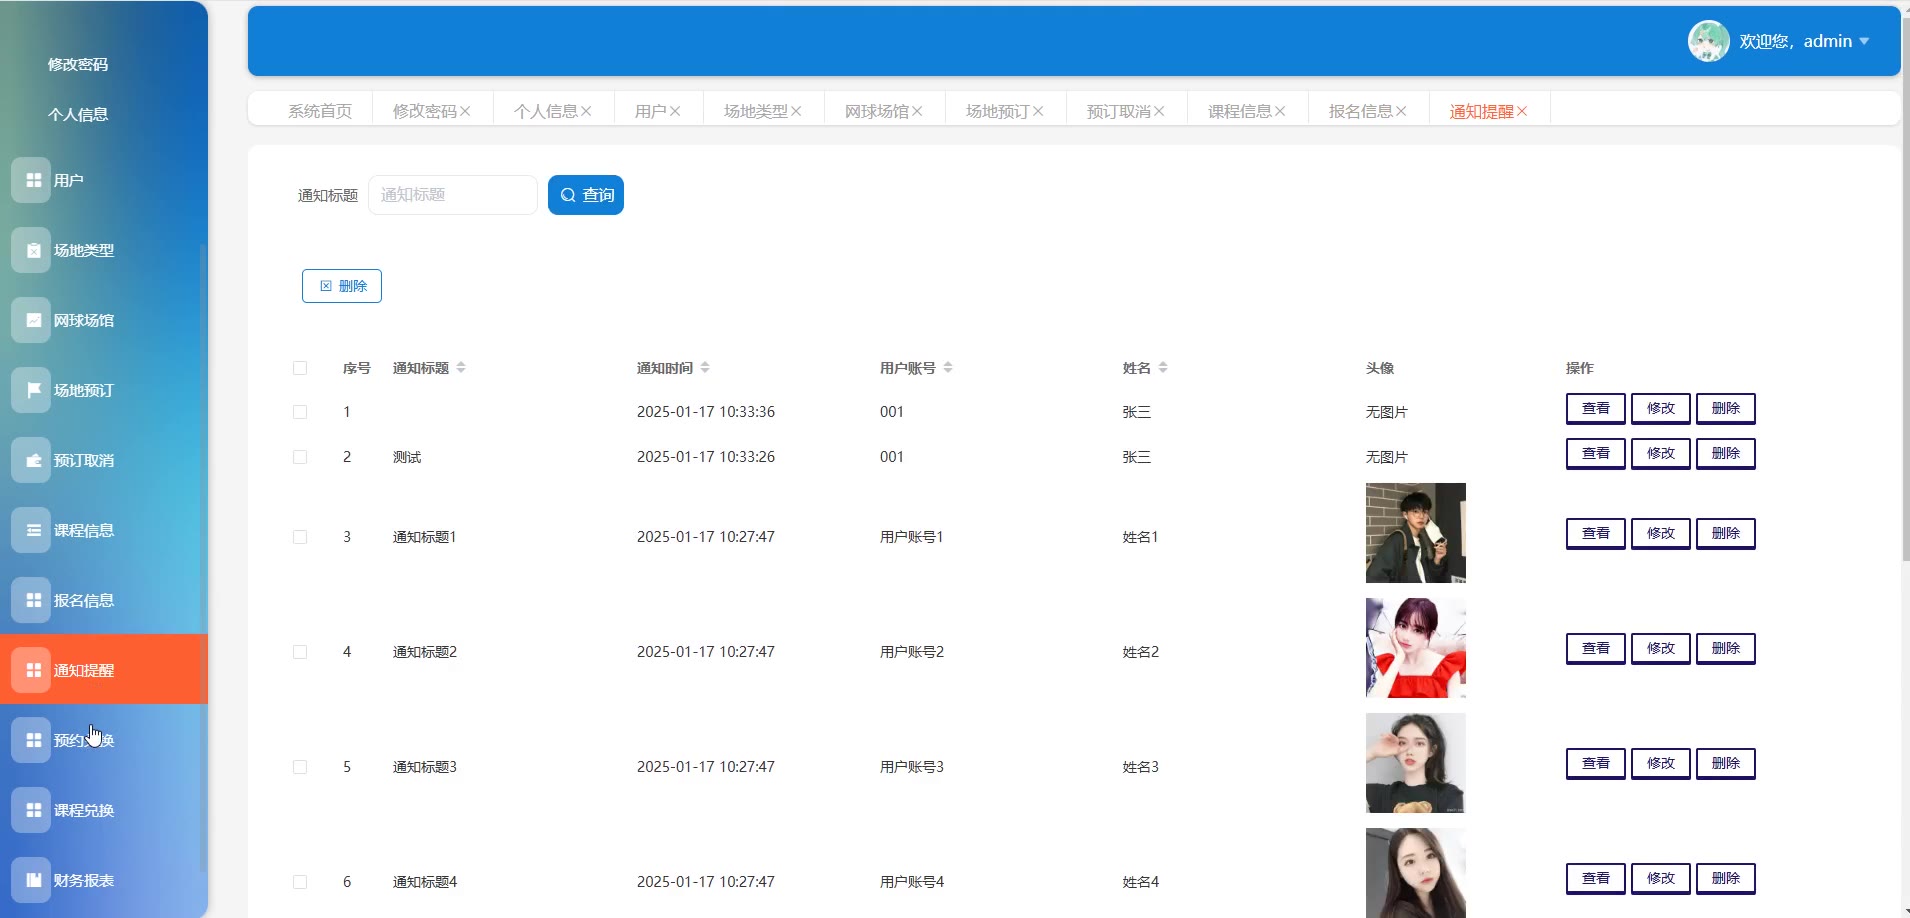This screenshot has height=918, width=1910.
Task: Close the 网球场馆 tab
Action: tap(917, 111)
